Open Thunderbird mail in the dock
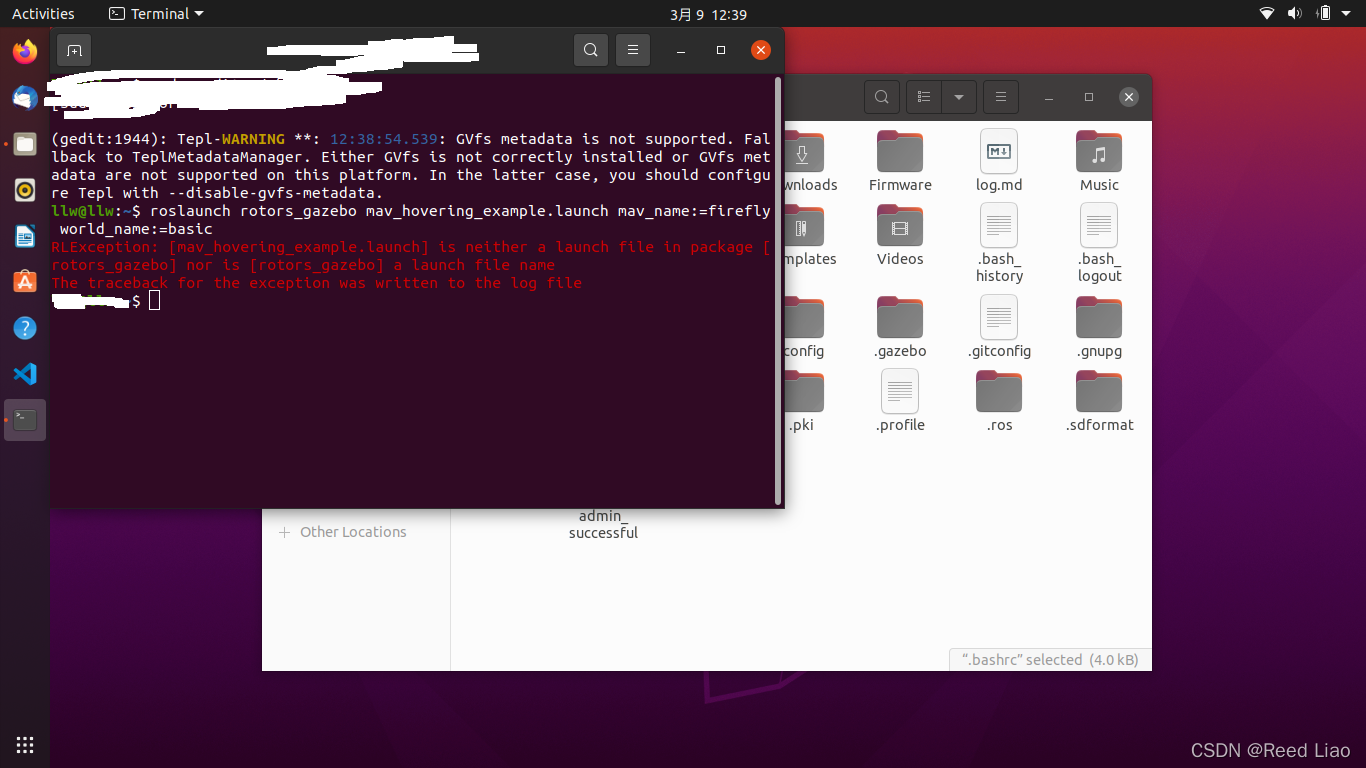The height and width of the screenshot is (768, 1366). tap(25, 97)
